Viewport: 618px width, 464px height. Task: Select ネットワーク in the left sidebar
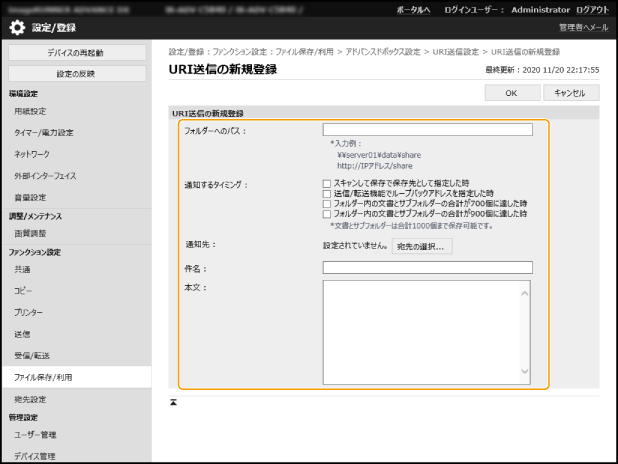[32, 154]
